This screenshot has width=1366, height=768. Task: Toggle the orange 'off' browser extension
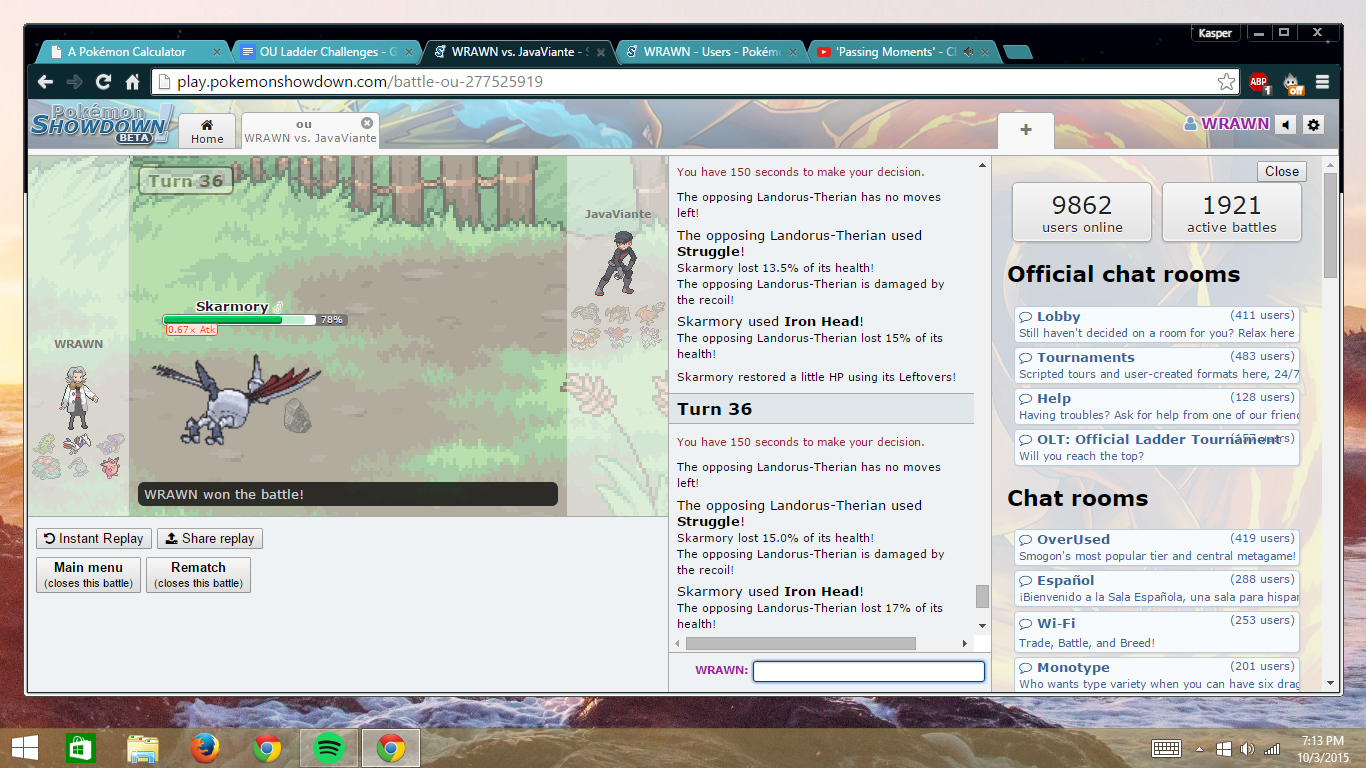(1294, 82)
